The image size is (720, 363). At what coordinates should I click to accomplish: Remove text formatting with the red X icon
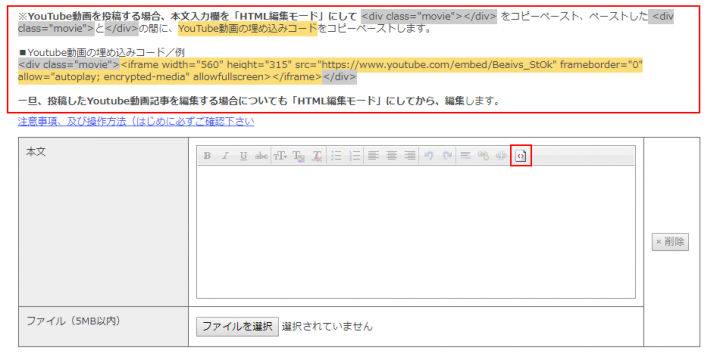coord(317,156)
